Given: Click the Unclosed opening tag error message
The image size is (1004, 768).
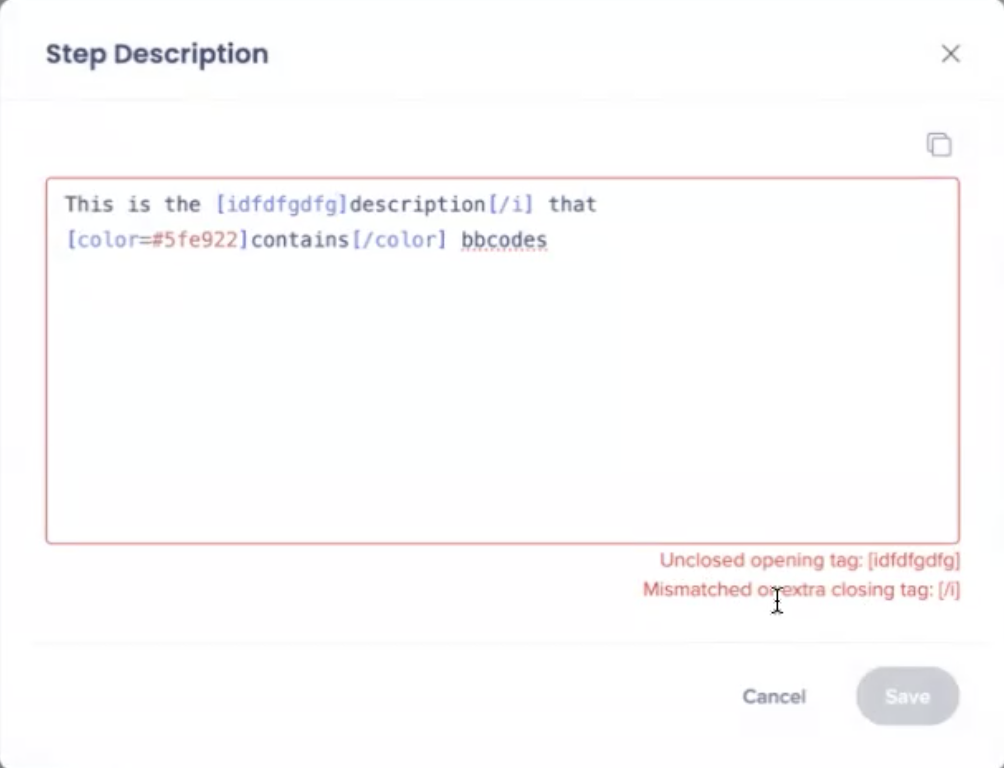Looking at the screenshot, I should [809, 560].
